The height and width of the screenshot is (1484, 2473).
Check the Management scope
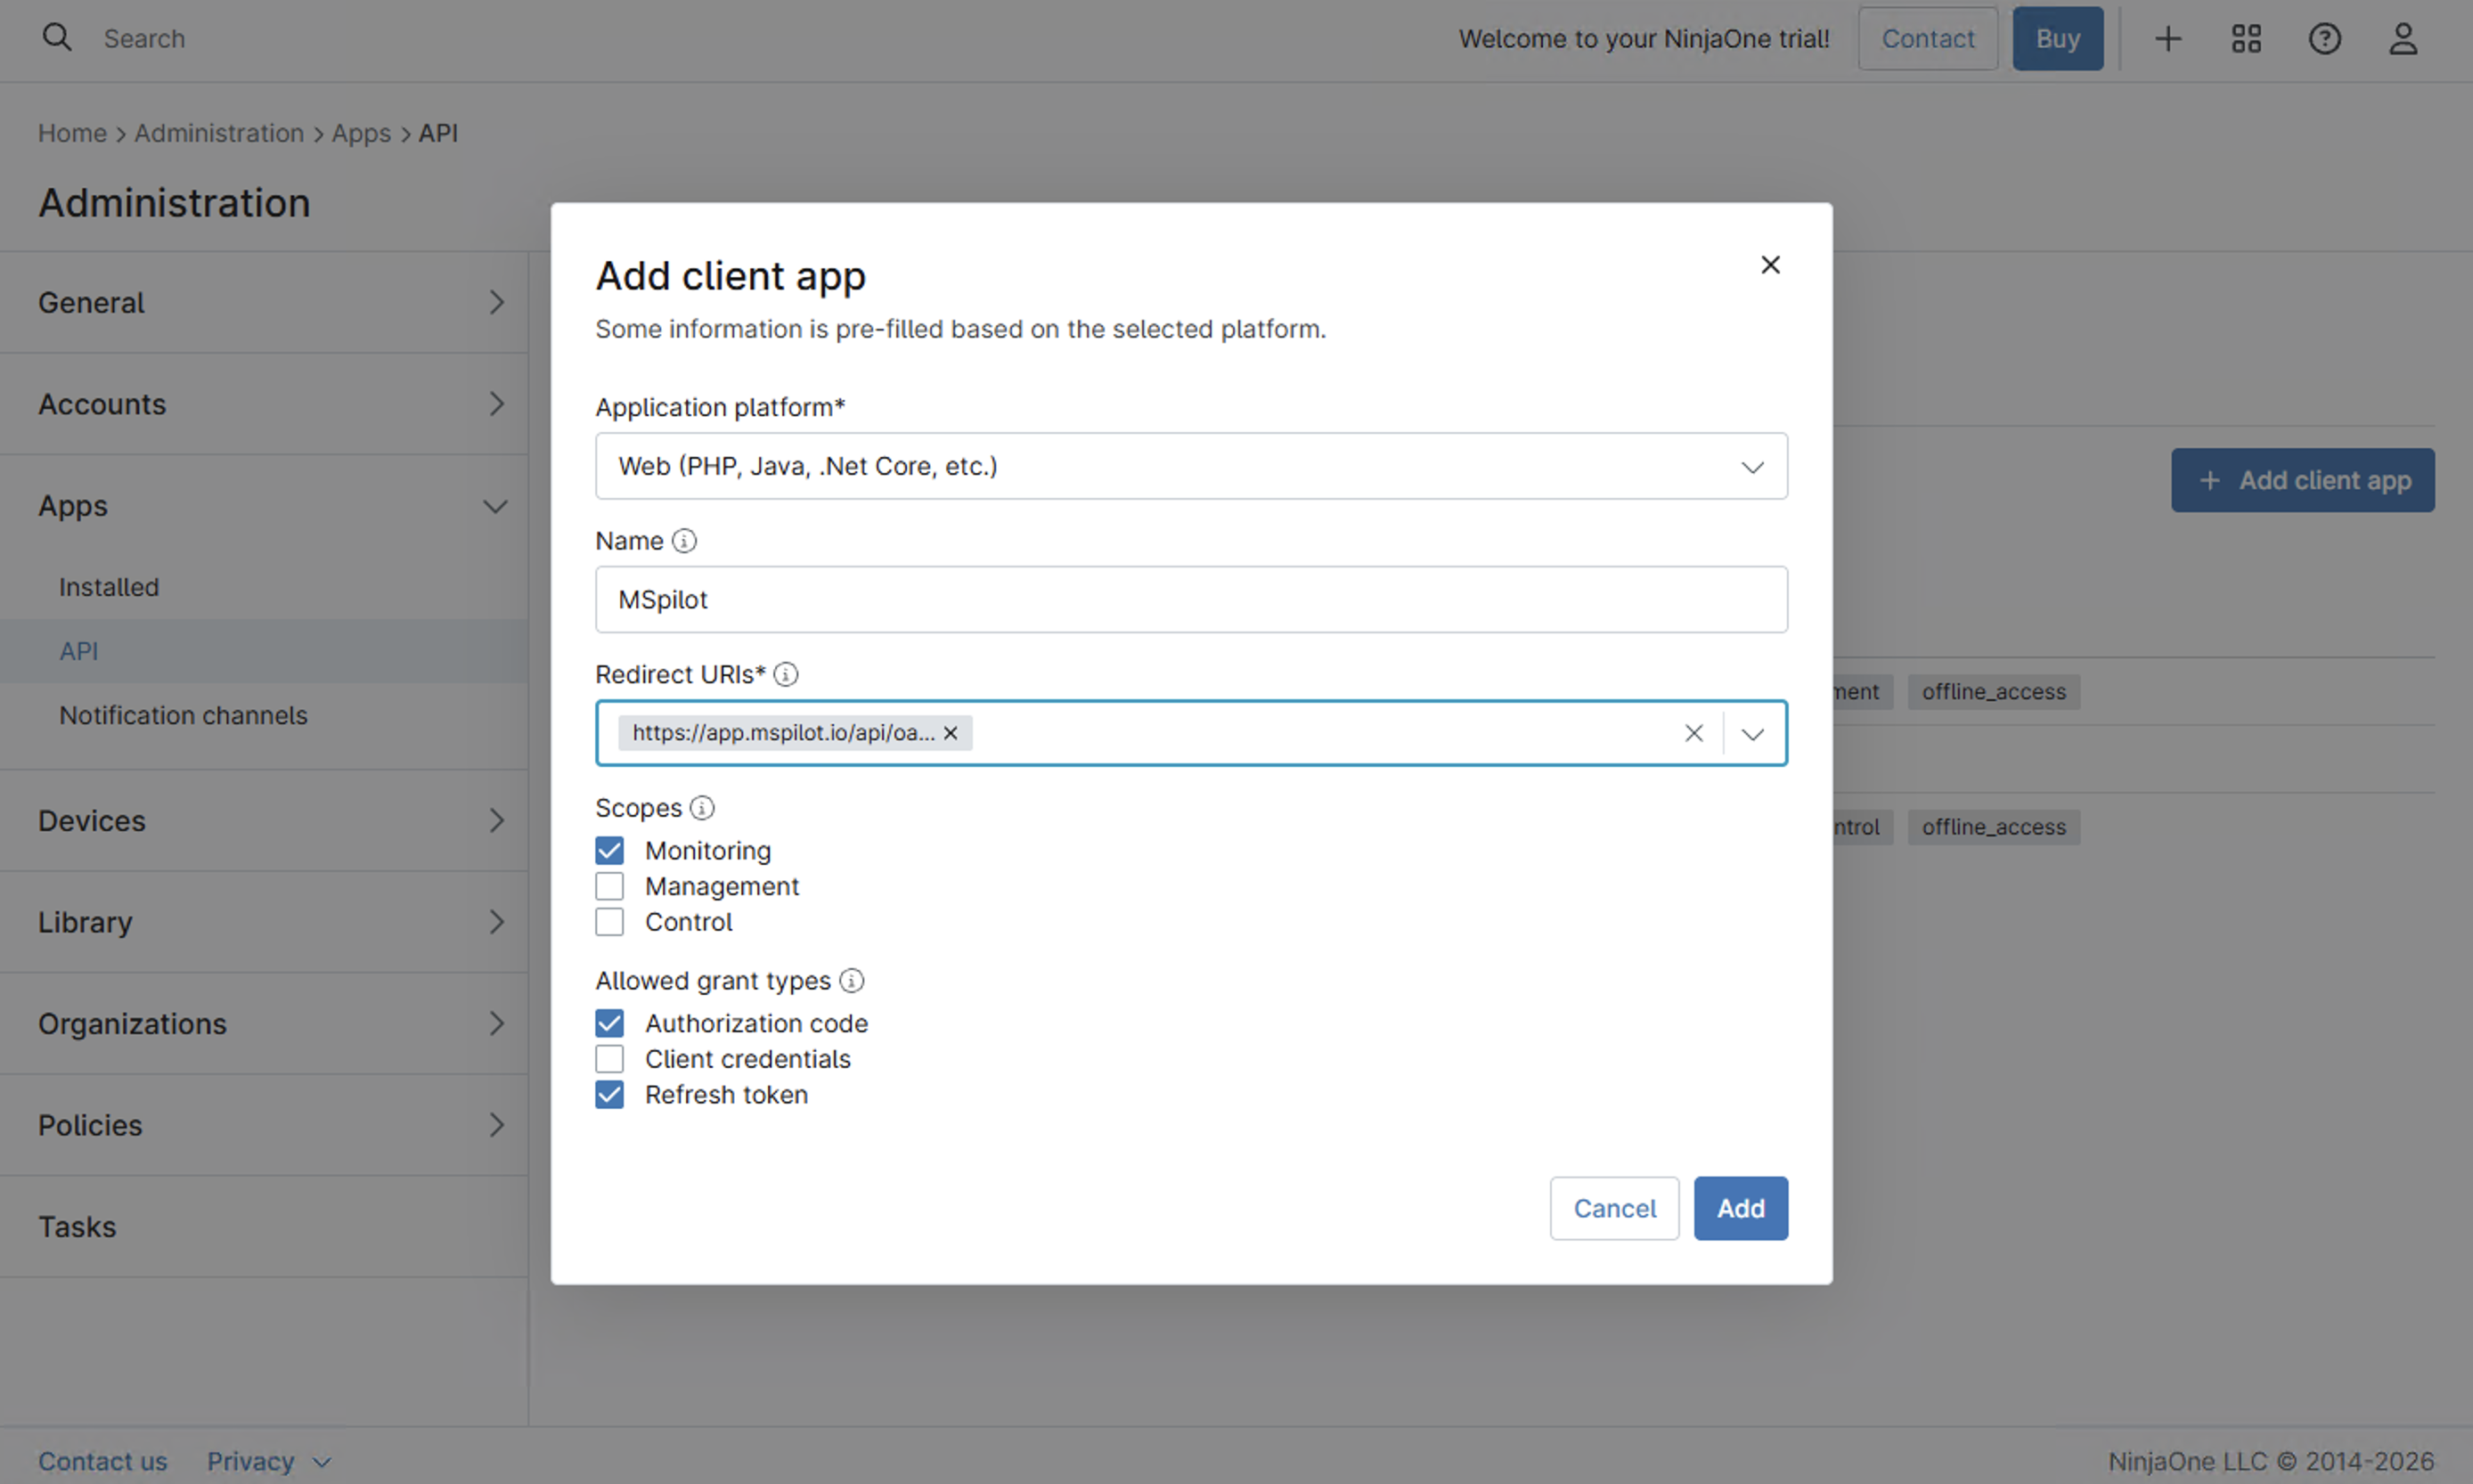click(x=609, y=886)
